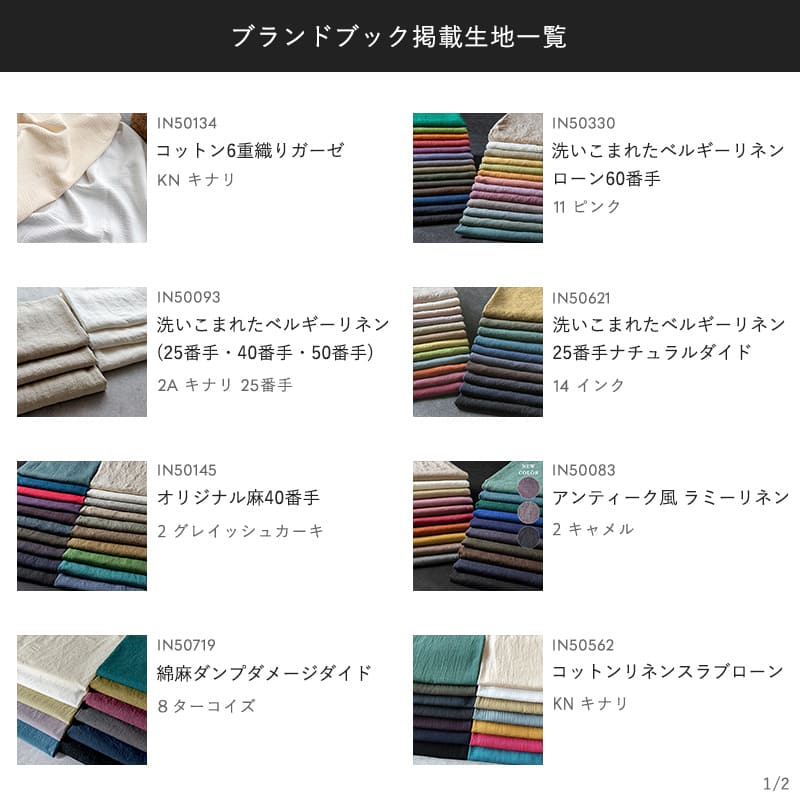Select the IN50719 damaged dyed fabric thumbnail
Viewport: 800px width, 800px height.
click(82, 699)
